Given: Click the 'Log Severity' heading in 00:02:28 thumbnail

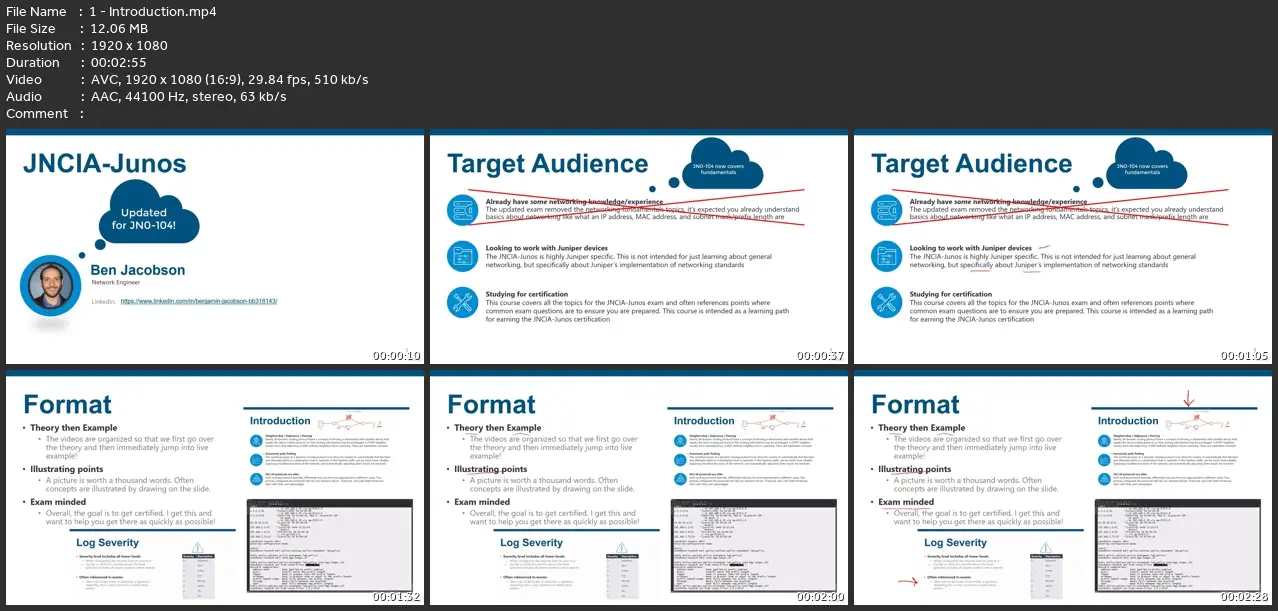Looking at the screenshot, I should [955, 543].
